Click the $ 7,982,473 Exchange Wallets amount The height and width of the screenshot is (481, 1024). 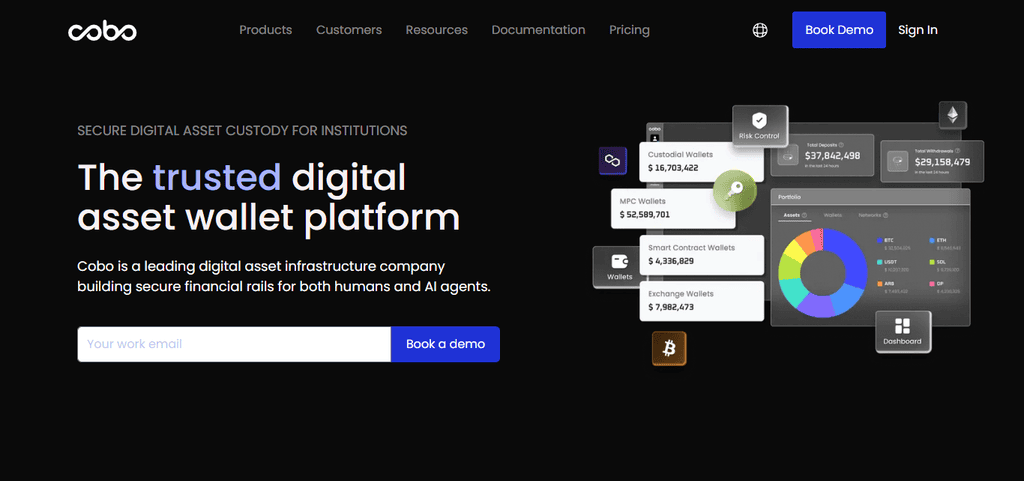point(671,307)
